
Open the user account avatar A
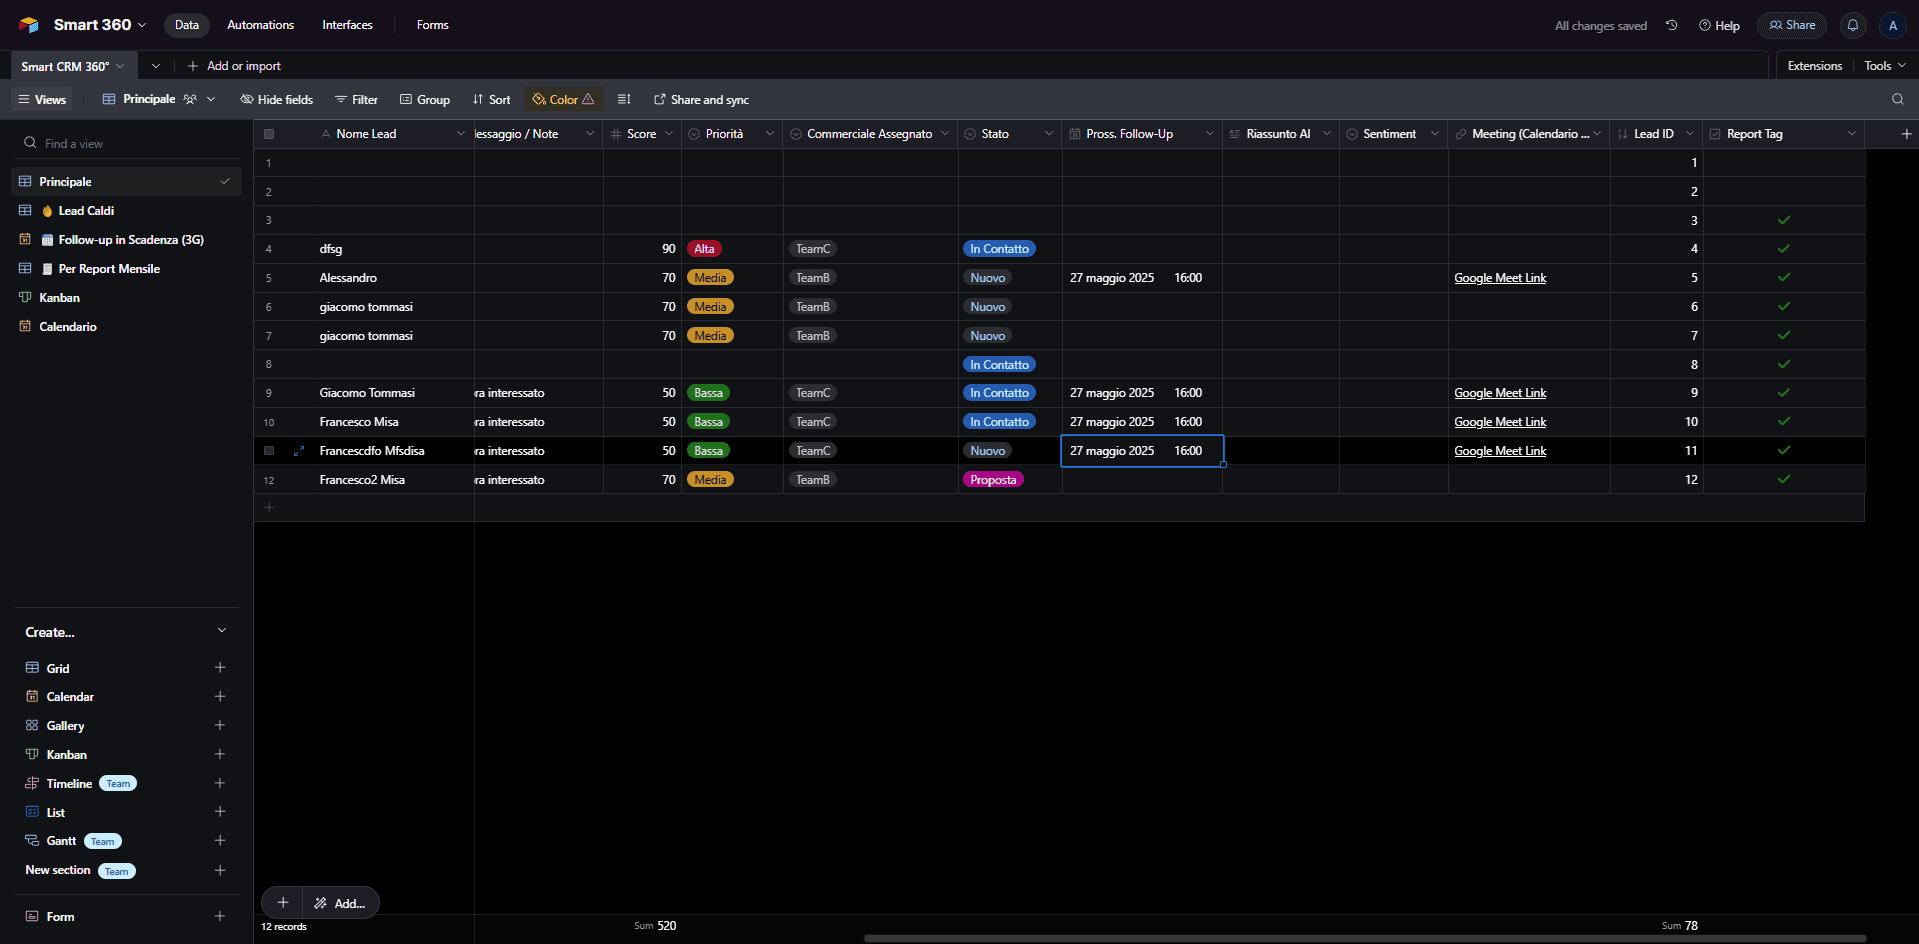coord(1892,25)
